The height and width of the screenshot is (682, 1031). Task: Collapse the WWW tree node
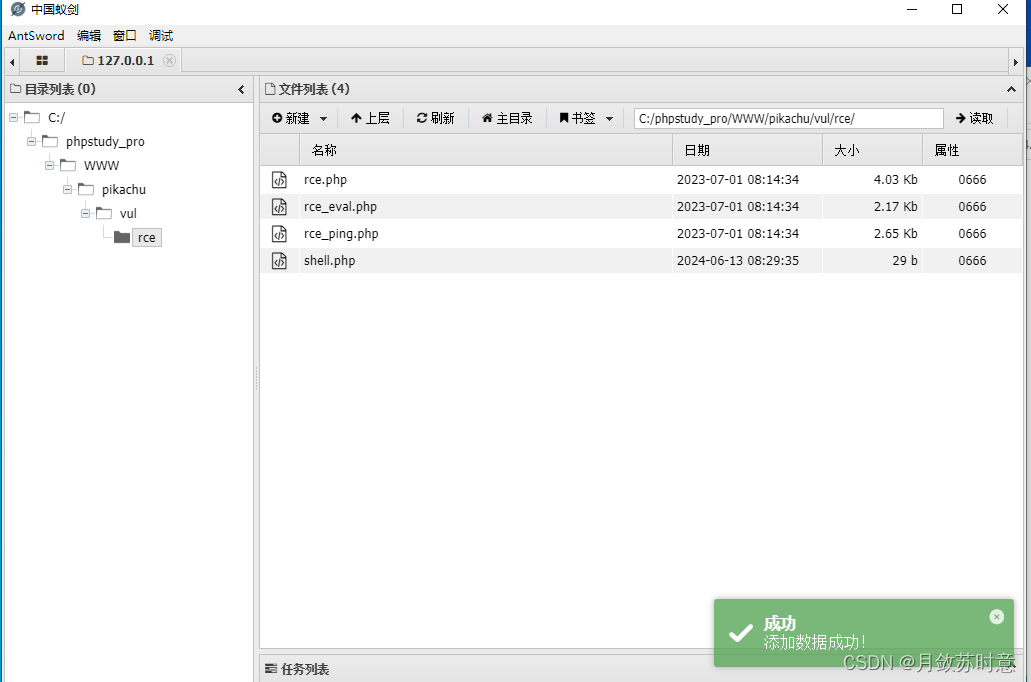tap(49, 165)
